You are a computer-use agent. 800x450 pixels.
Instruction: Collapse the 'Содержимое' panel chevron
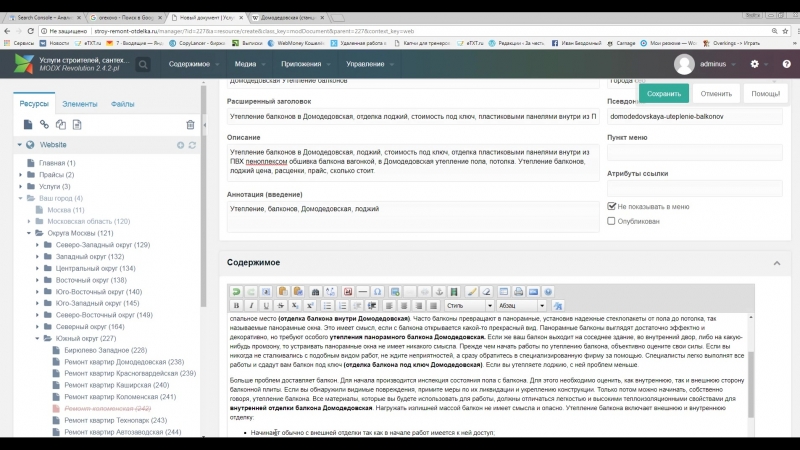tap(776, 263)
